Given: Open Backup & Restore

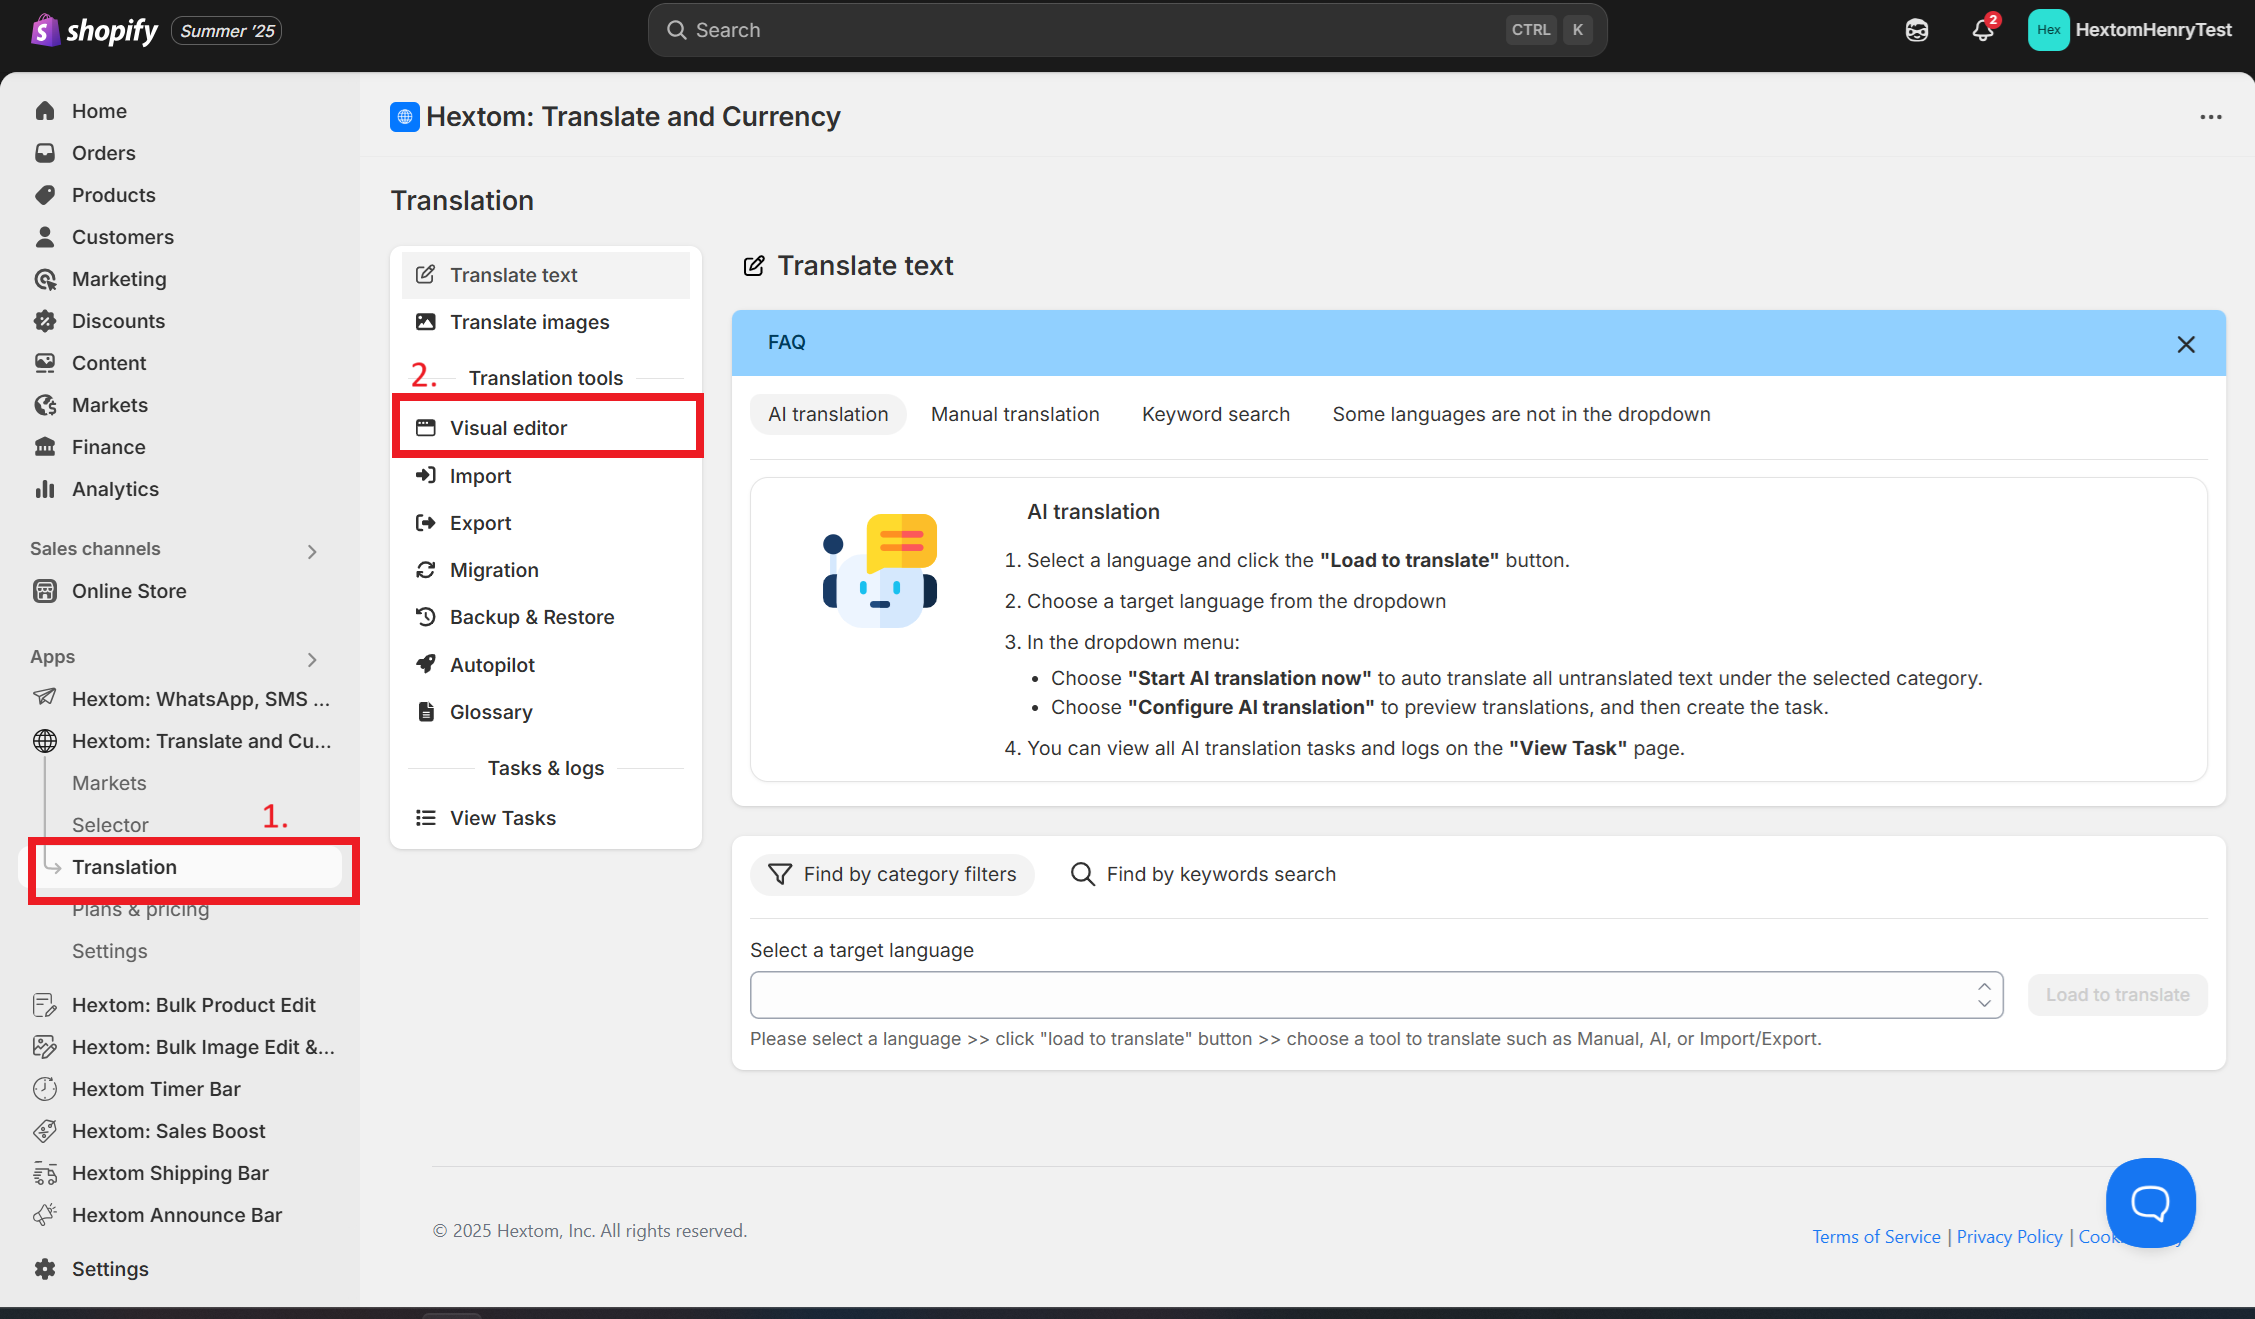Looking at the screenshot, I should pos(545,617).
